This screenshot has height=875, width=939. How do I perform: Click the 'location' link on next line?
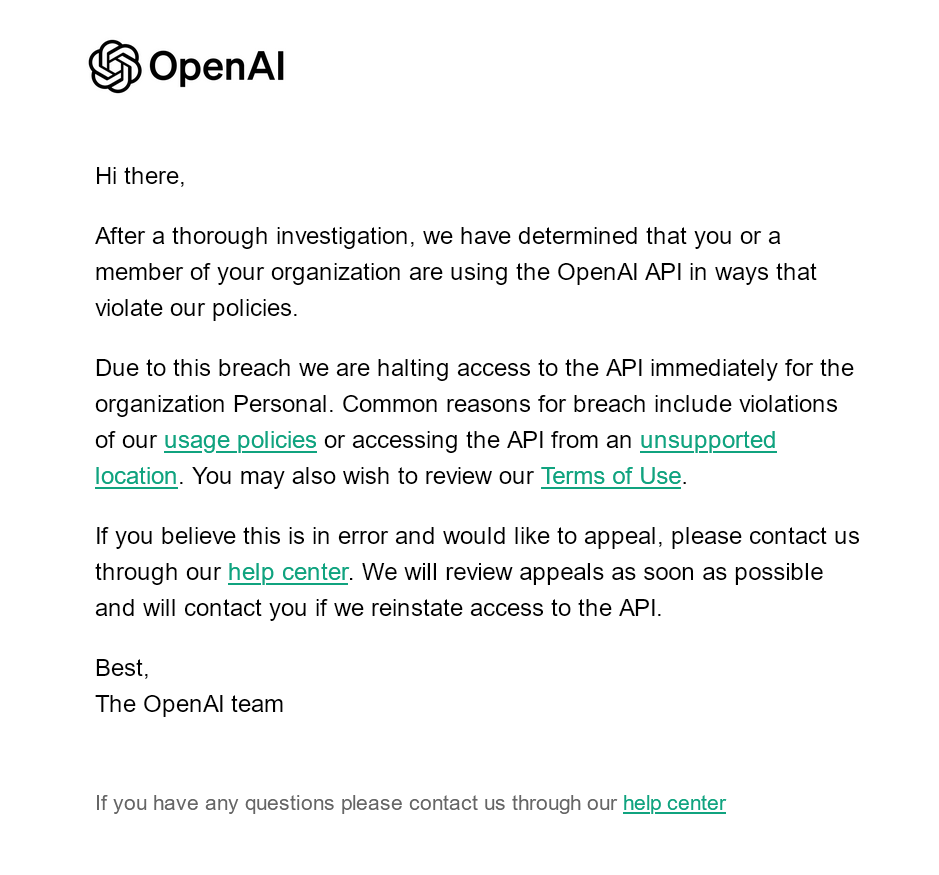pyautogui.click(x=137, y=476)
